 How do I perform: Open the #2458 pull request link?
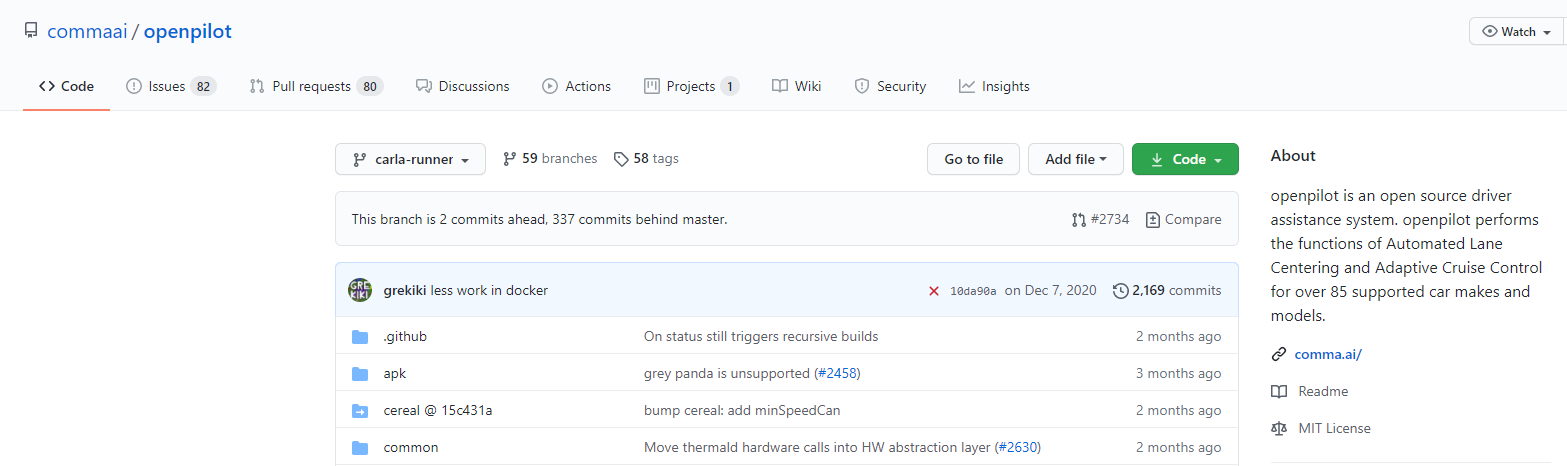point(837,373)
